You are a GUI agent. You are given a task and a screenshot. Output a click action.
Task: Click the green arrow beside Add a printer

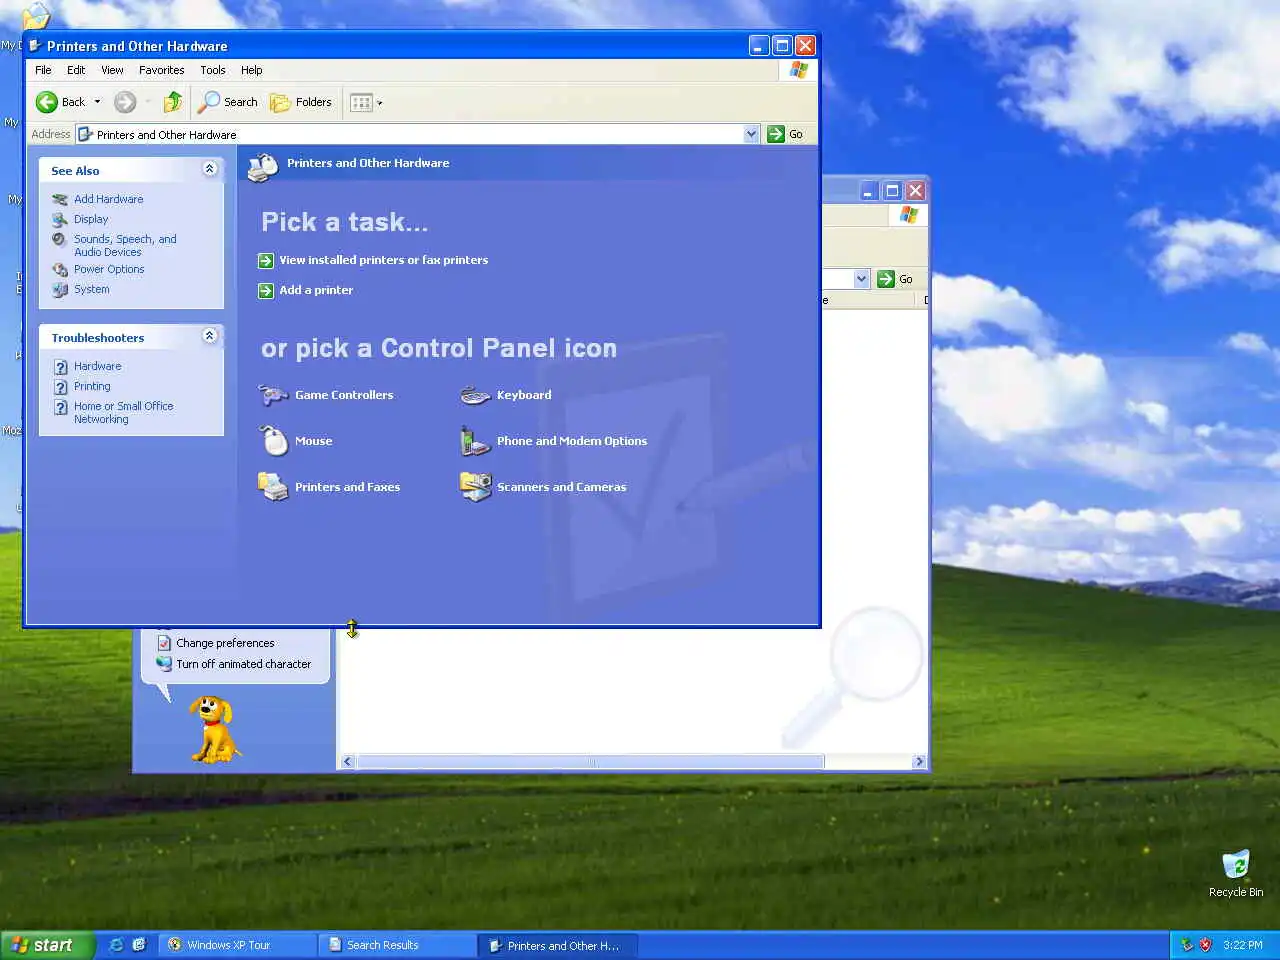(265, 291)
